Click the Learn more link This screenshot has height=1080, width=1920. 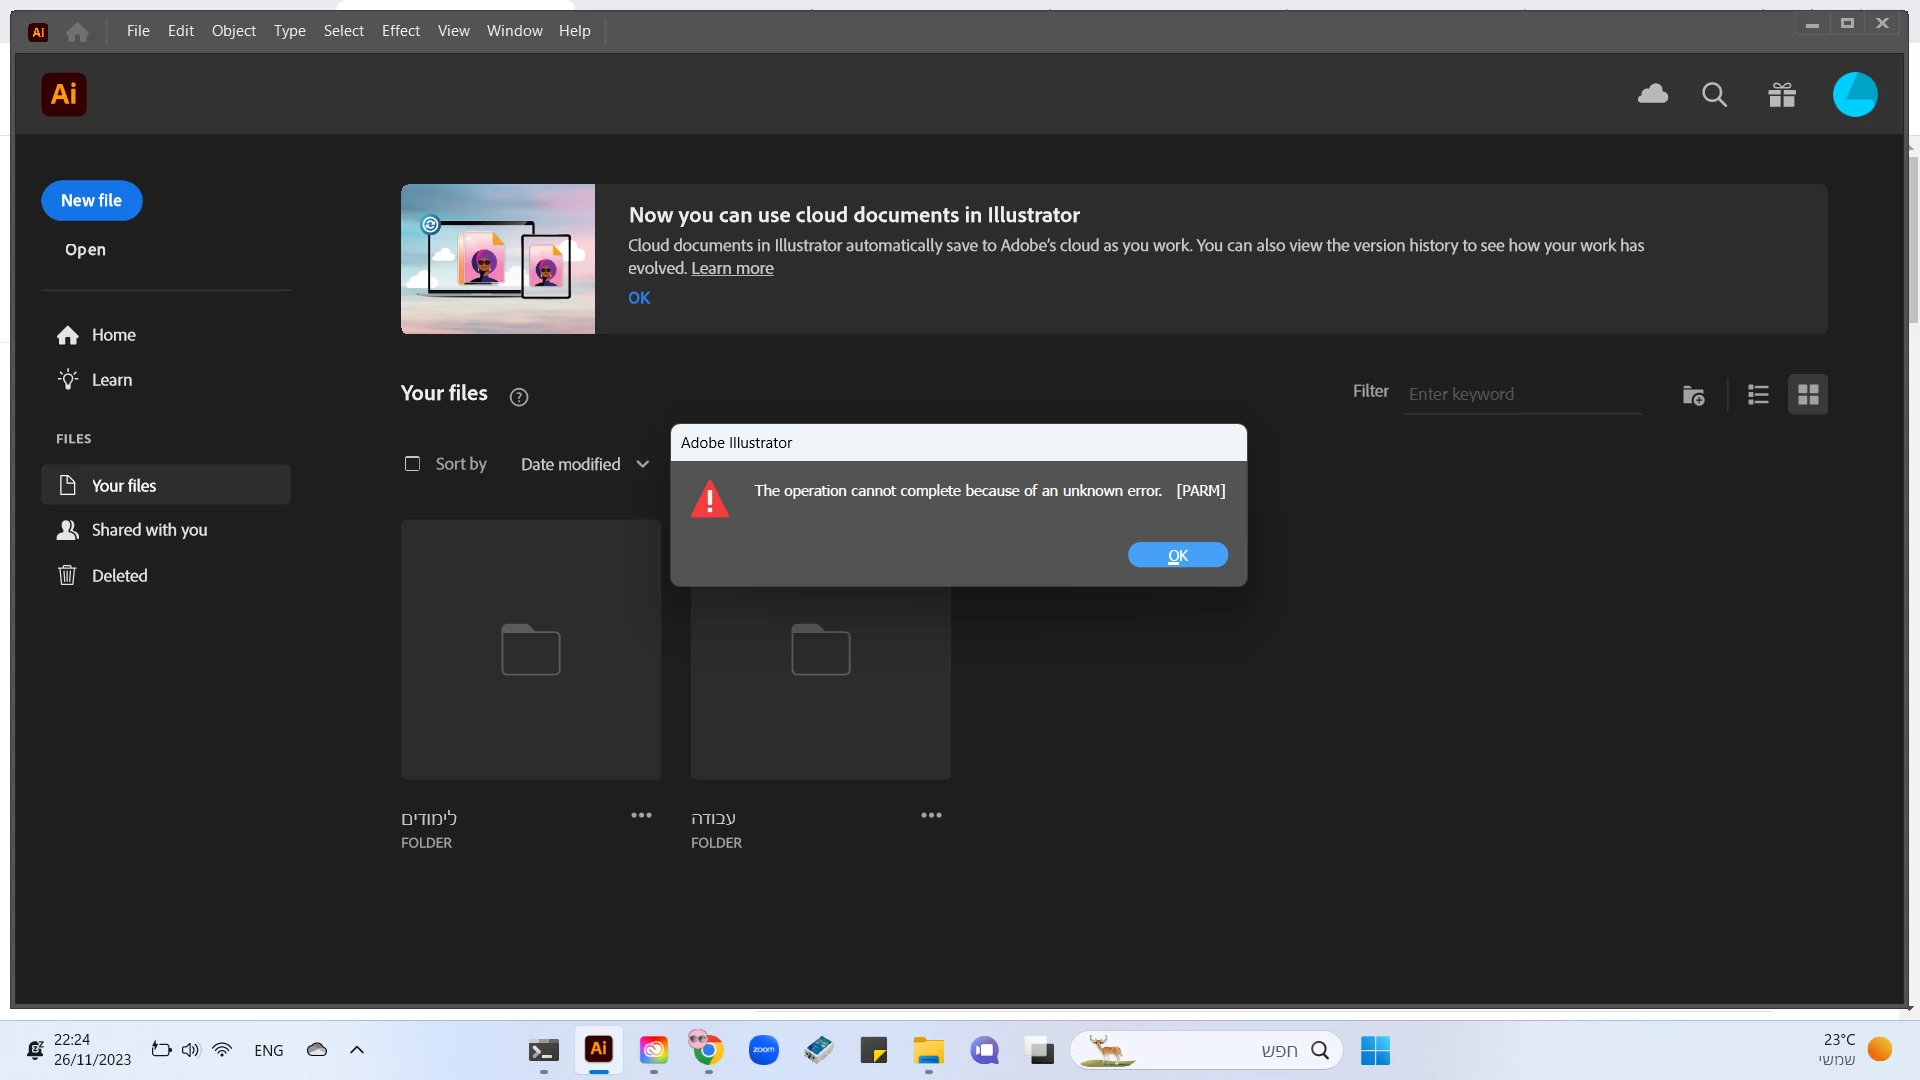(732, 268)
